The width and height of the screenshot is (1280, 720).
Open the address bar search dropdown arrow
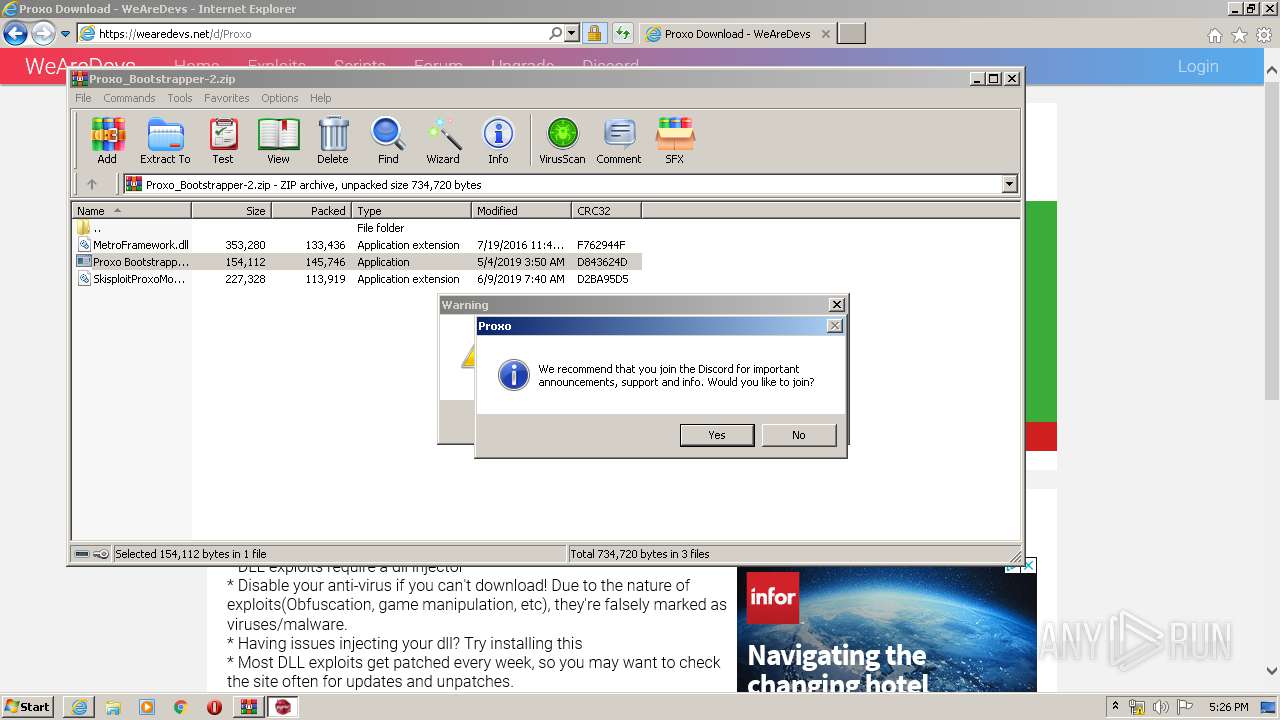(572, 33)
